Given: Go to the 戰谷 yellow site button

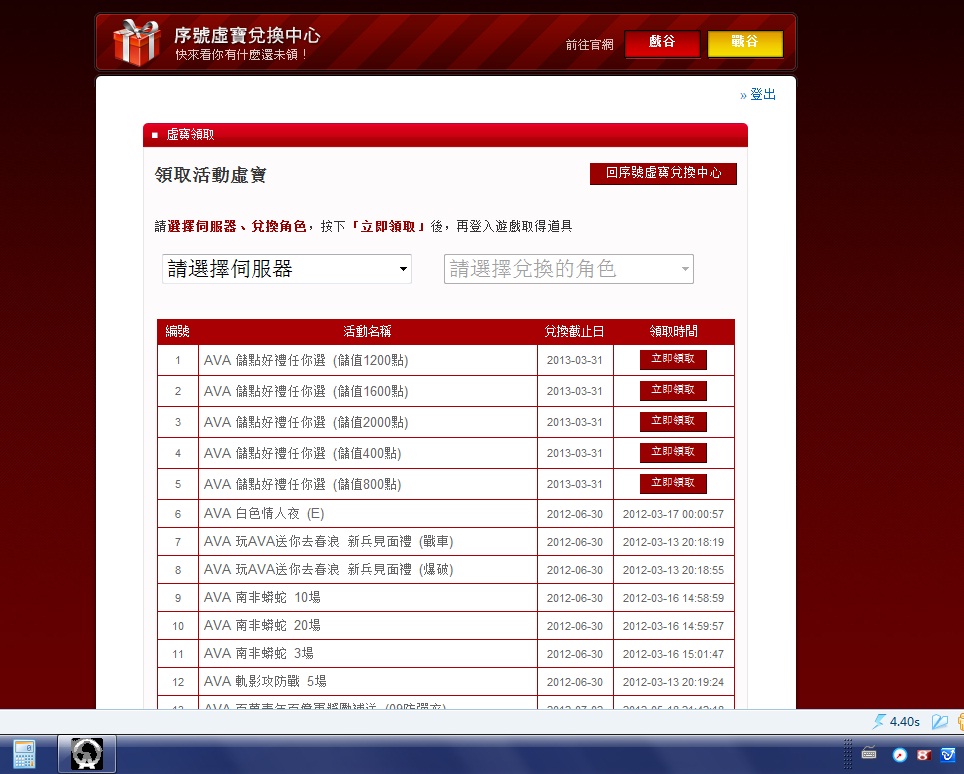Looking at the screenshot, I should [x=745, y=44].
